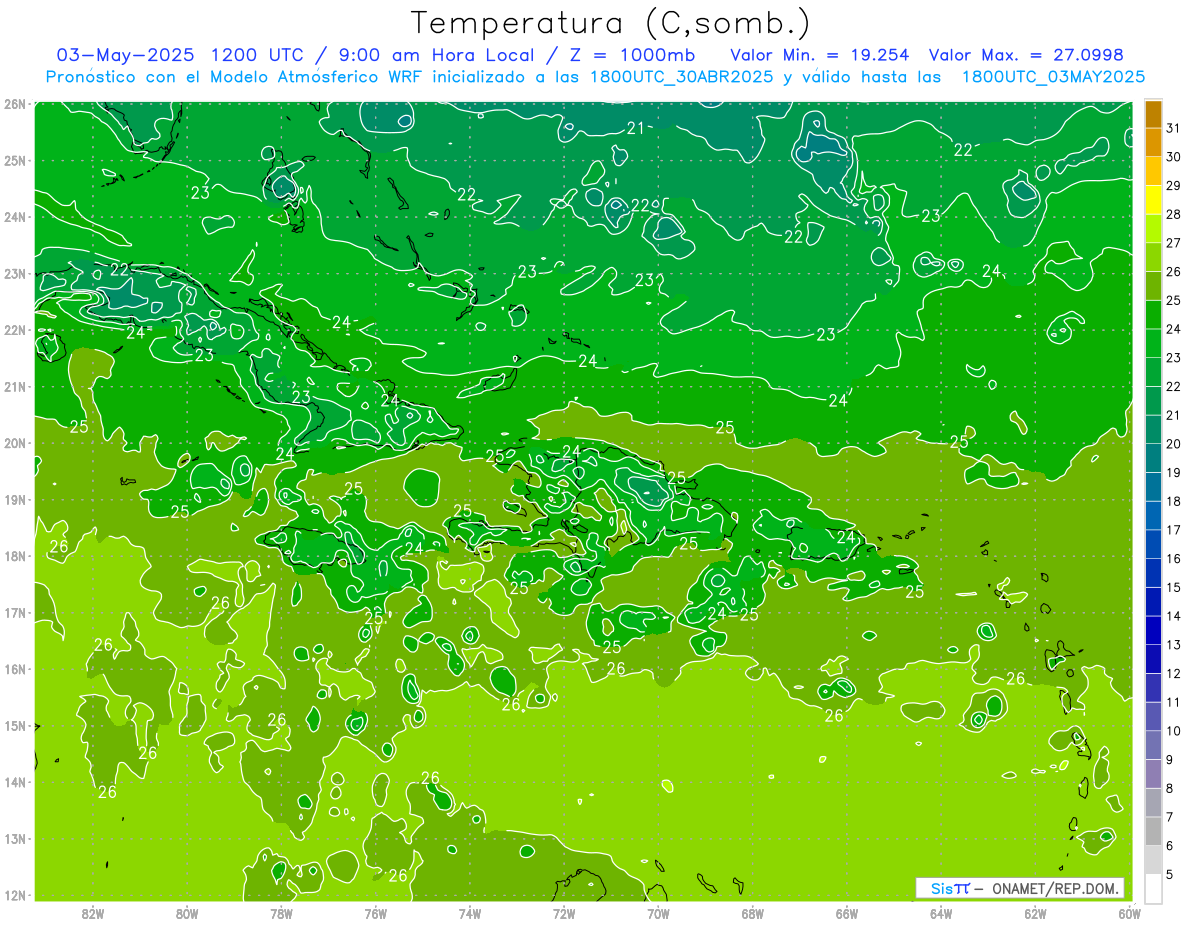Click the '60W' longitude axis label
This screenshot has height=927, width=1200.
click(1130, 913)
